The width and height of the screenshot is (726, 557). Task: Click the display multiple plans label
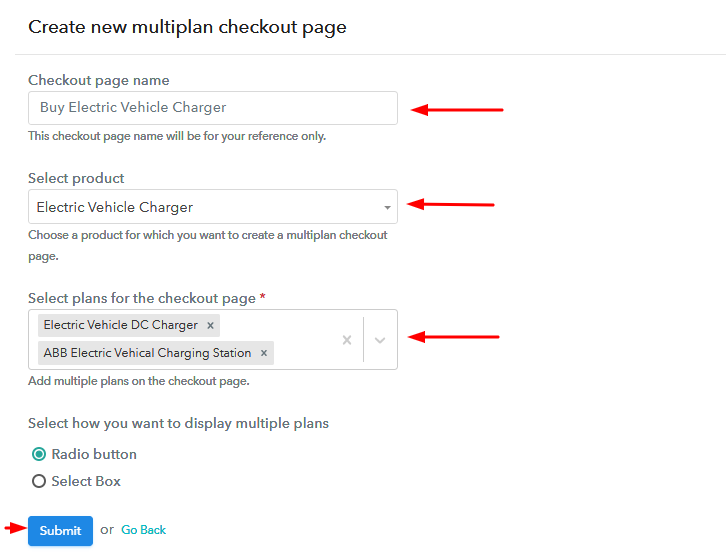[178, 423]
